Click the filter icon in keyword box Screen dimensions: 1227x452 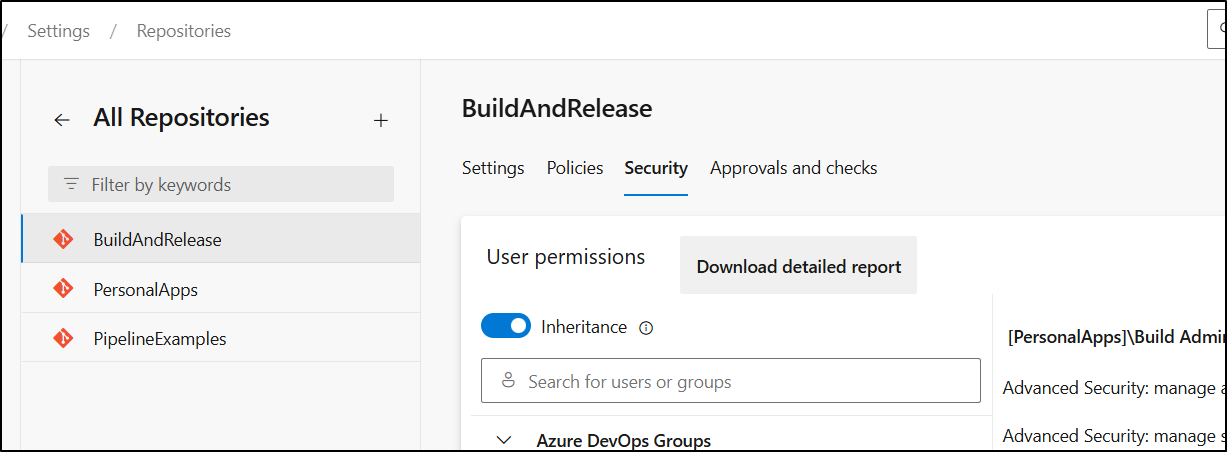pos(71,184)
